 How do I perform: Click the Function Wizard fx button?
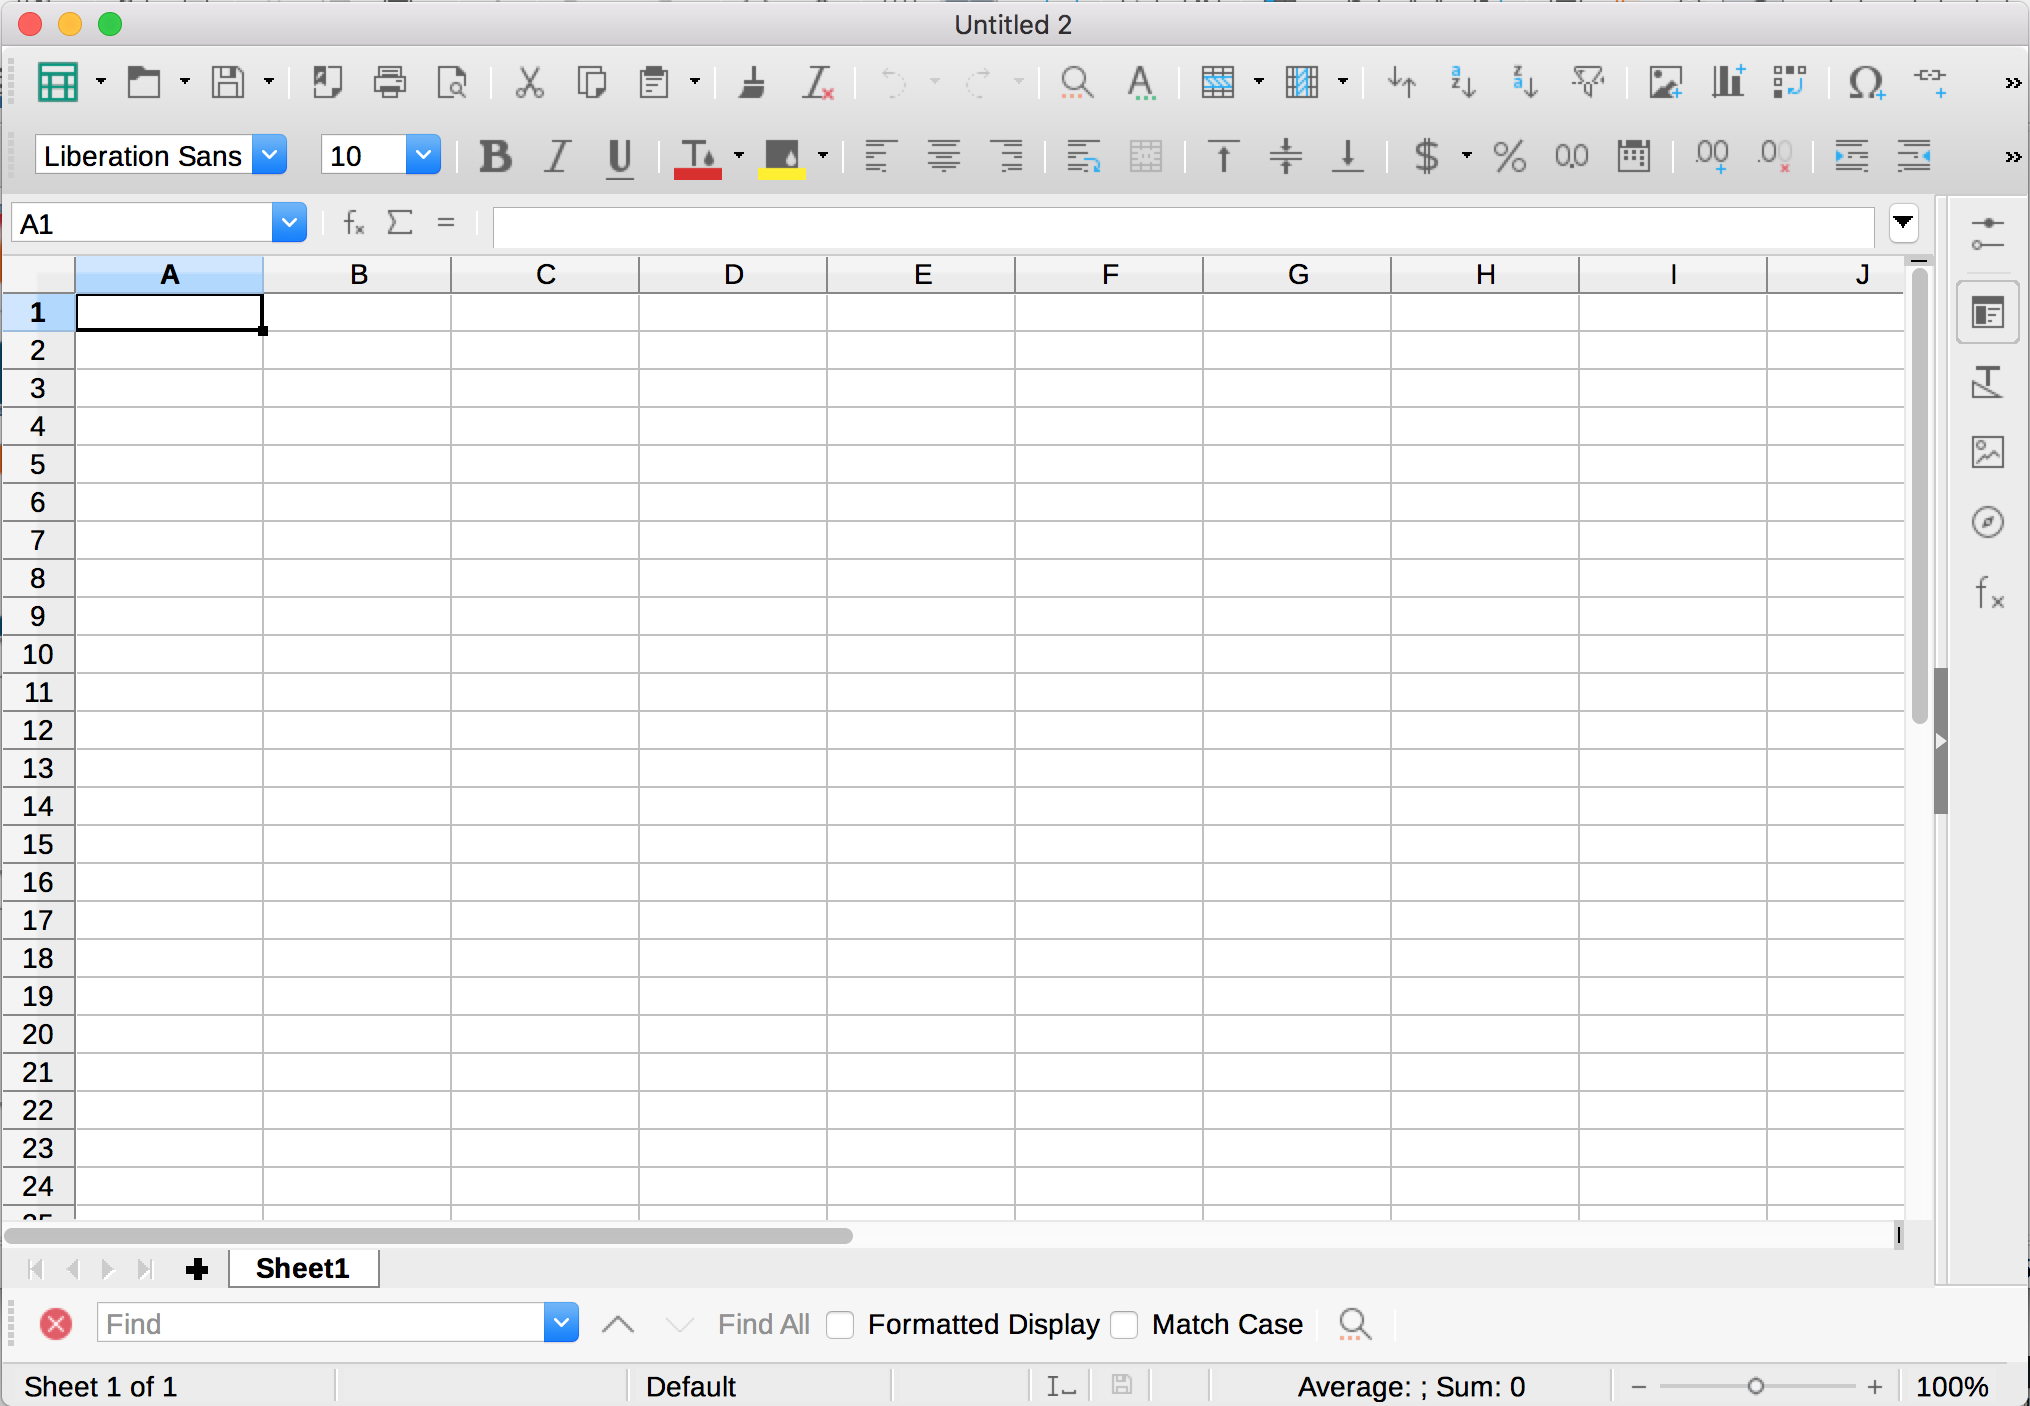pyautogui.click(x=353, y=222)
